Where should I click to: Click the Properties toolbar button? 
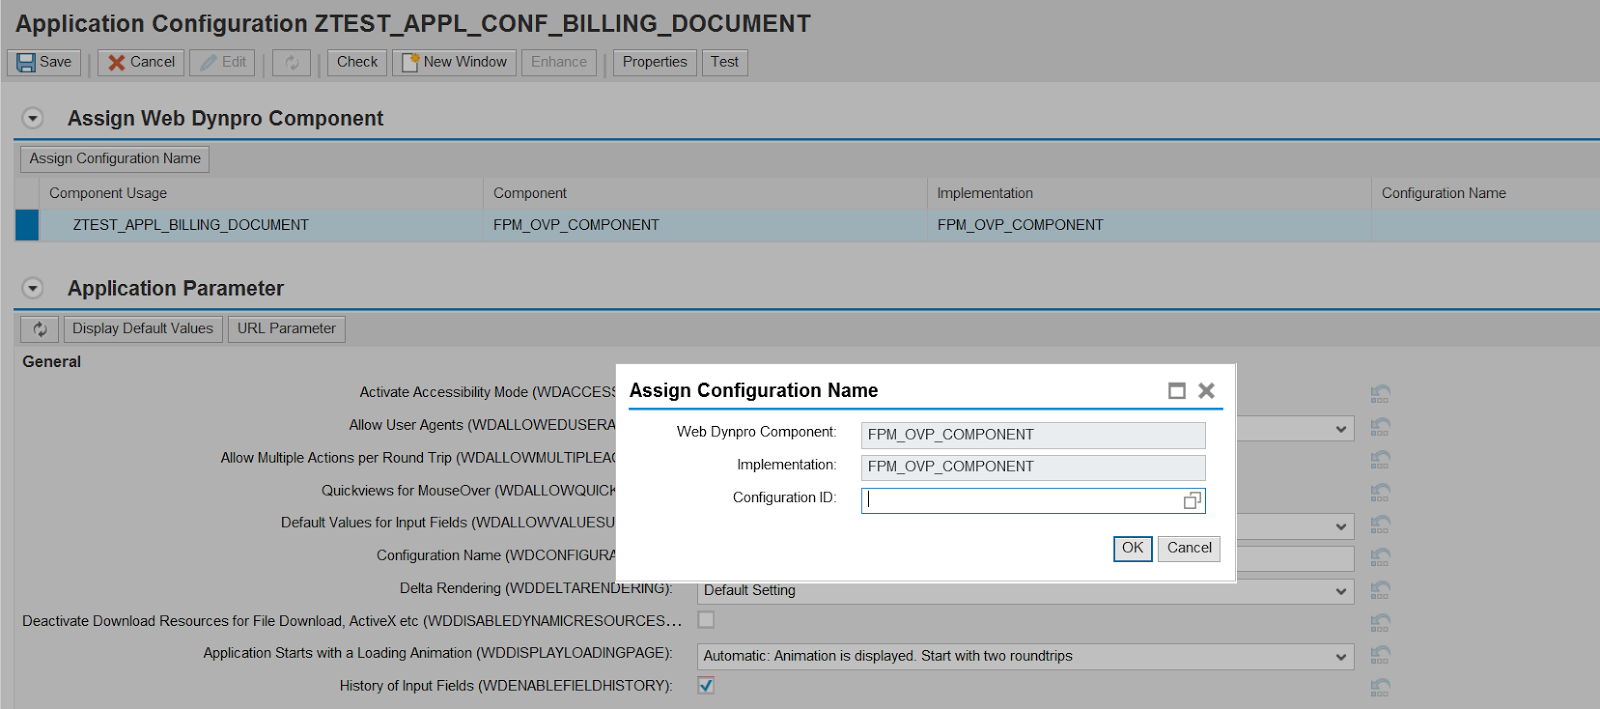click(x=654, y=62)
